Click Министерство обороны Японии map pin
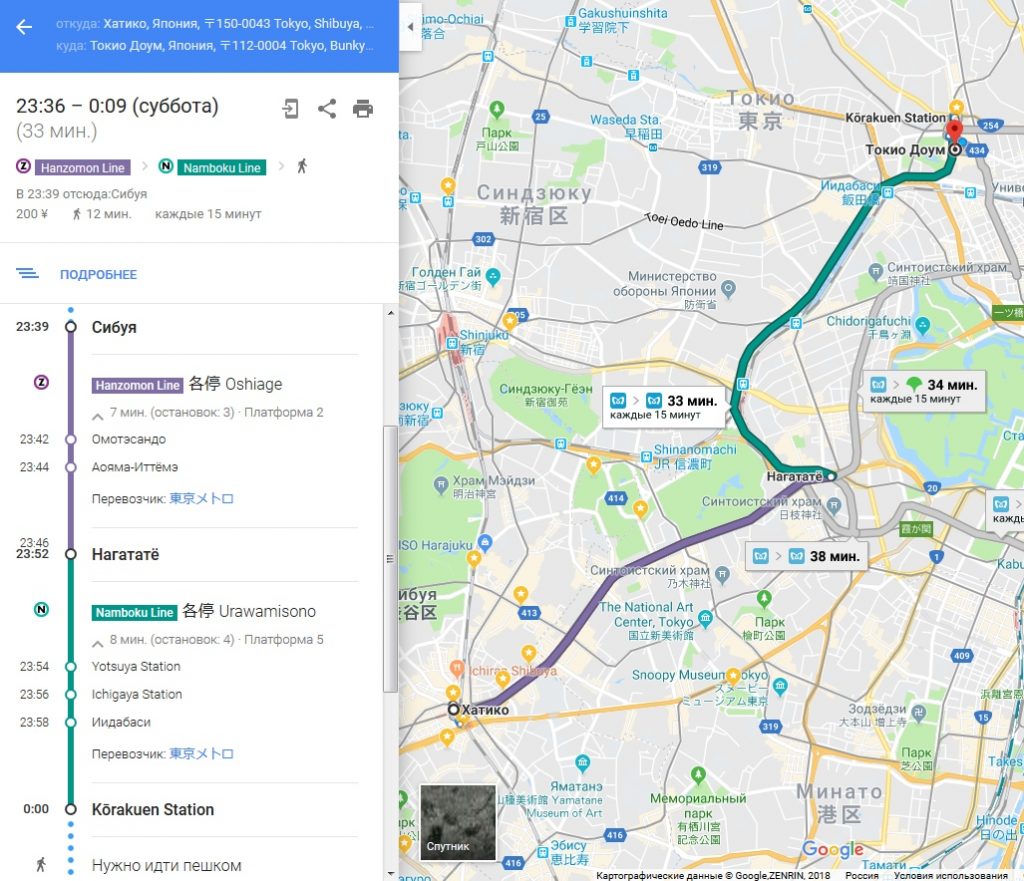Image resolution: width=1024 pixels, height=881 pixels. tap(729, 288)
